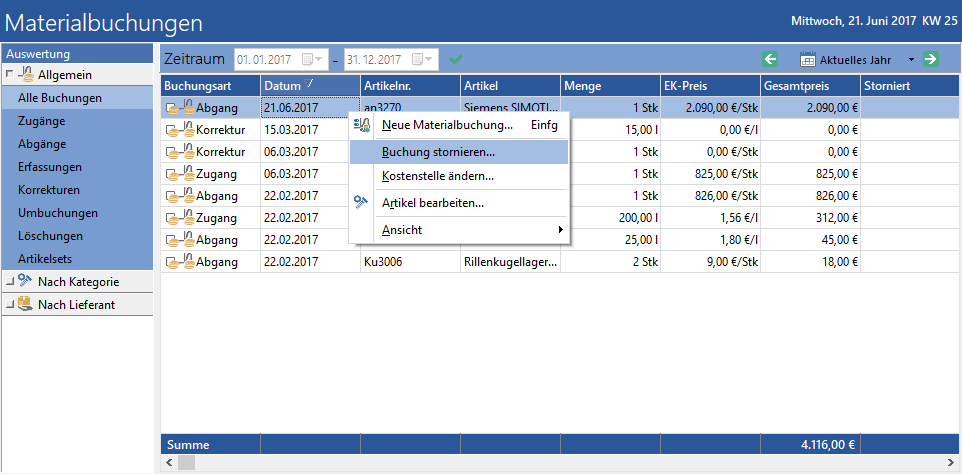Click booking icon of Abgang Ku3006 row
This screenshot has width=962, height=474.
click(x=180, y=262)
